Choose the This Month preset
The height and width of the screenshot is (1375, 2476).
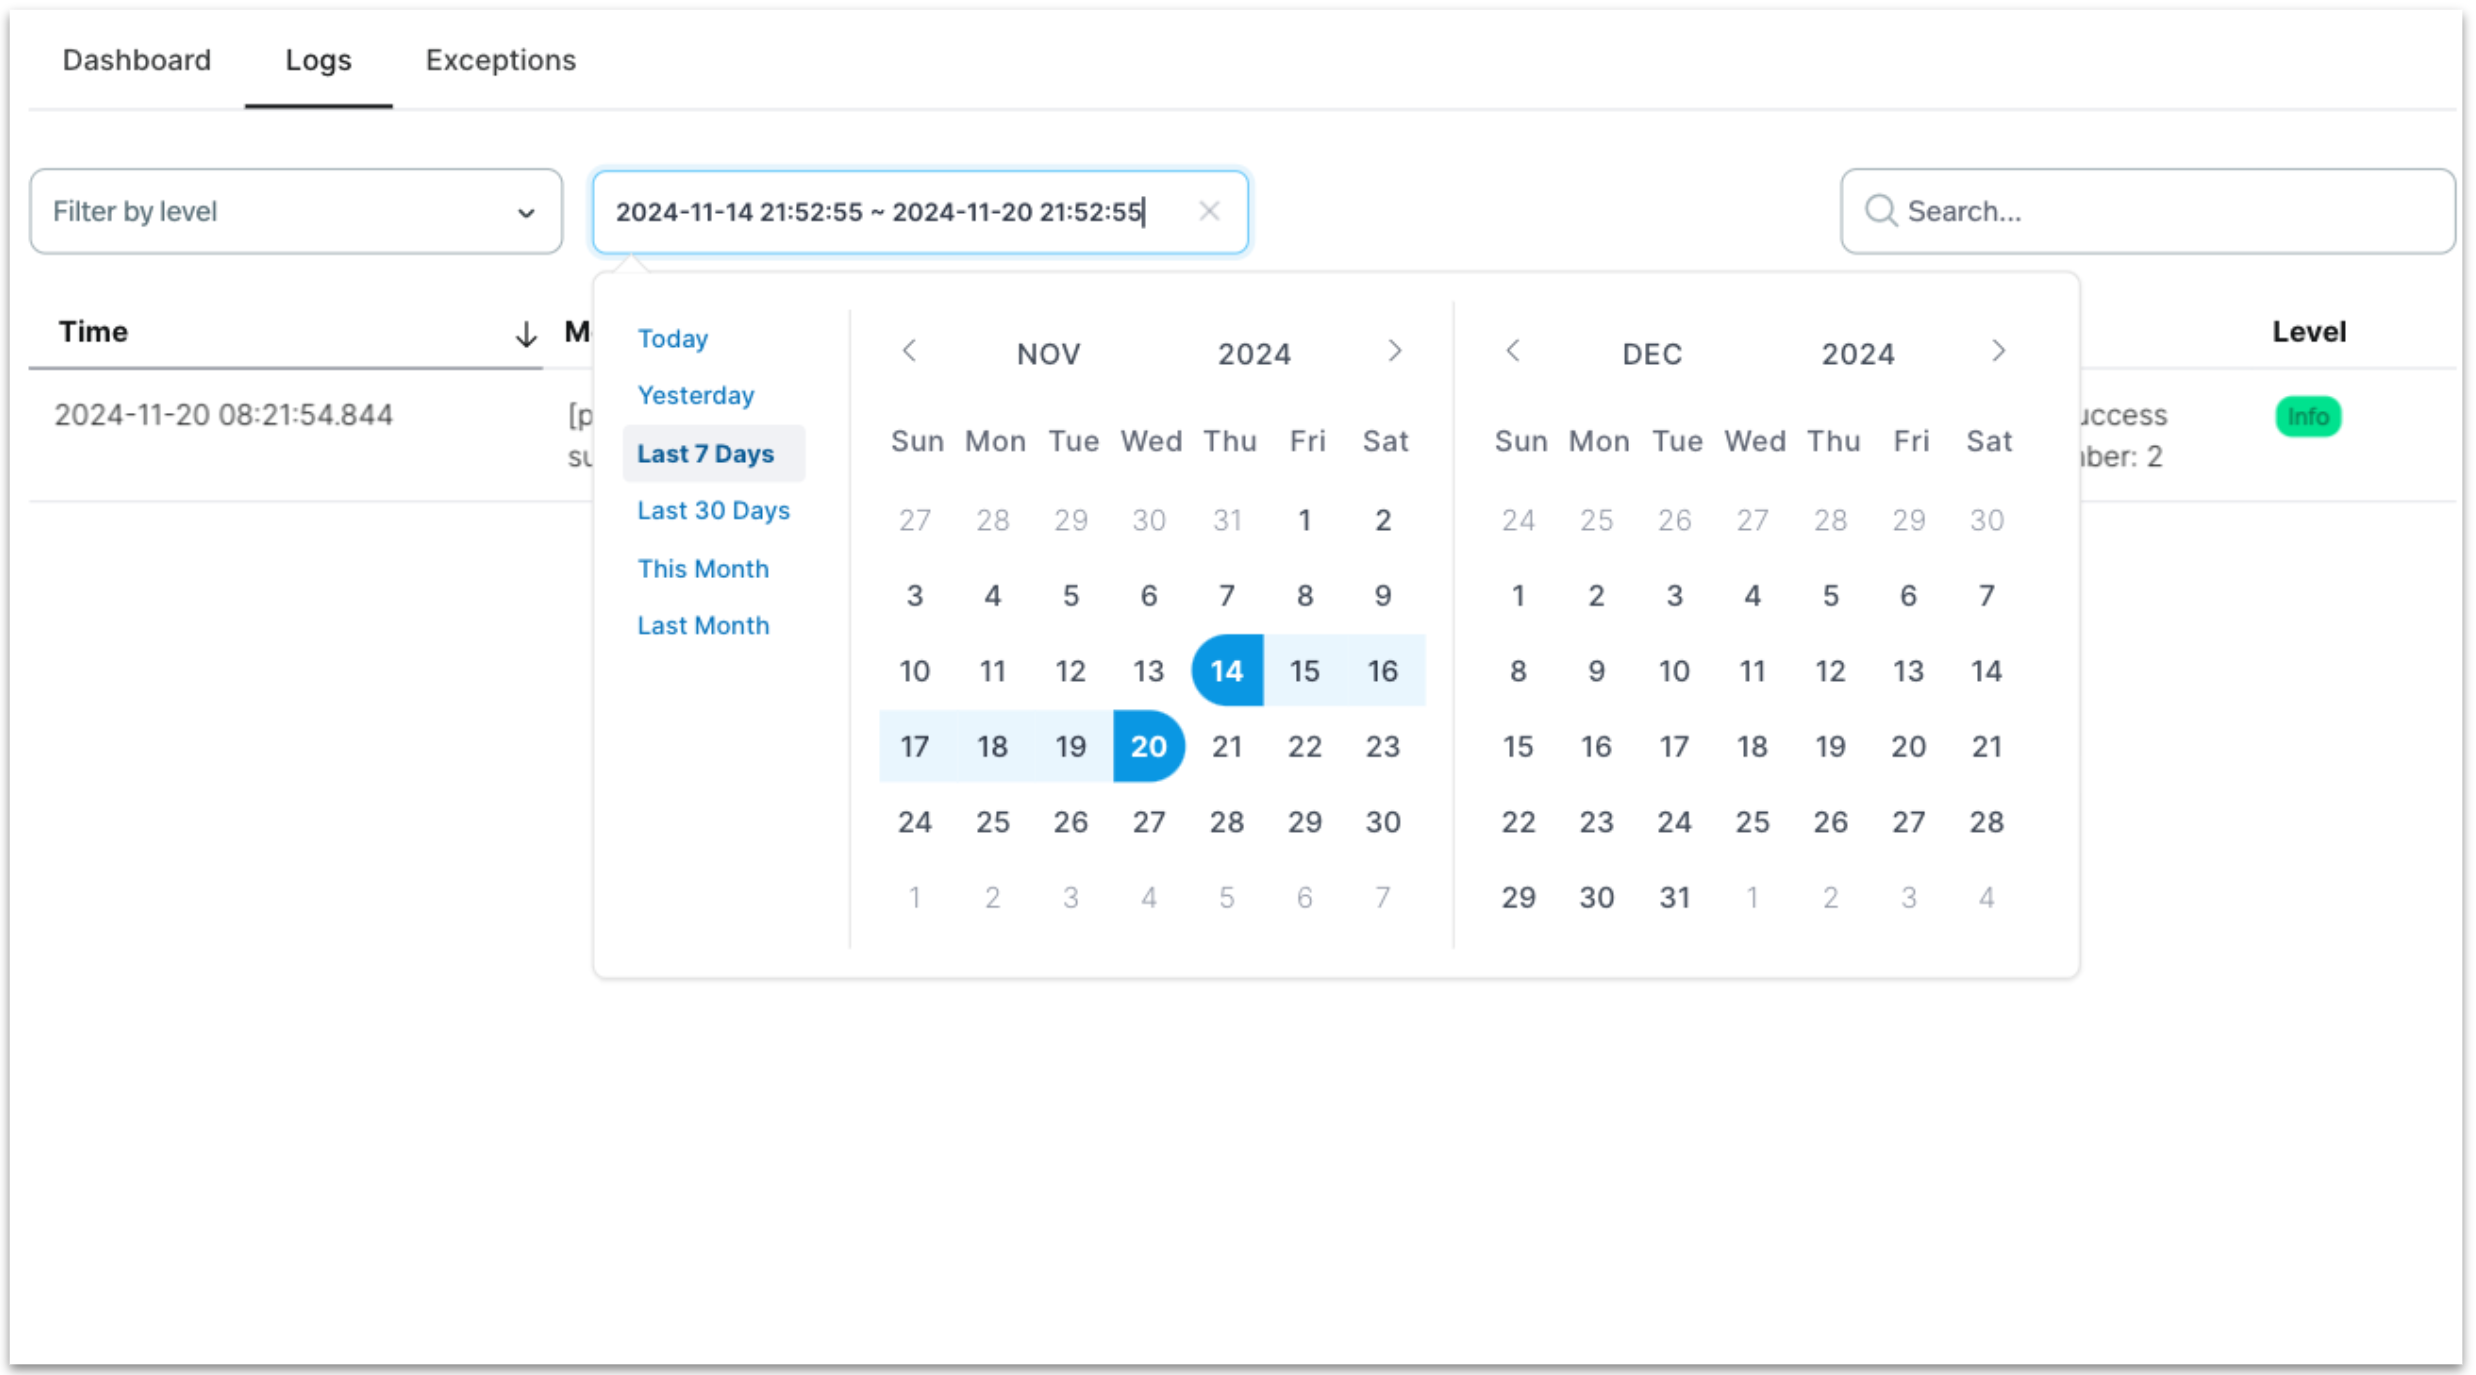(703, 568)
